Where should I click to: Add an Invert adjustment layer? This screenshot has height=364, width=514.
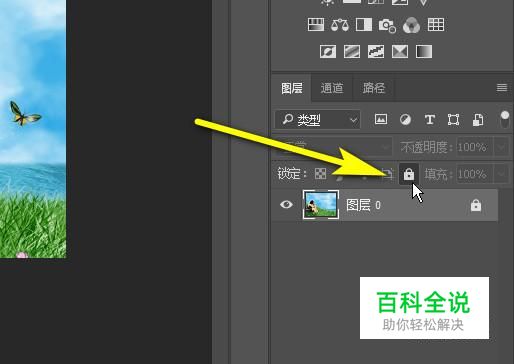point(328,52)
